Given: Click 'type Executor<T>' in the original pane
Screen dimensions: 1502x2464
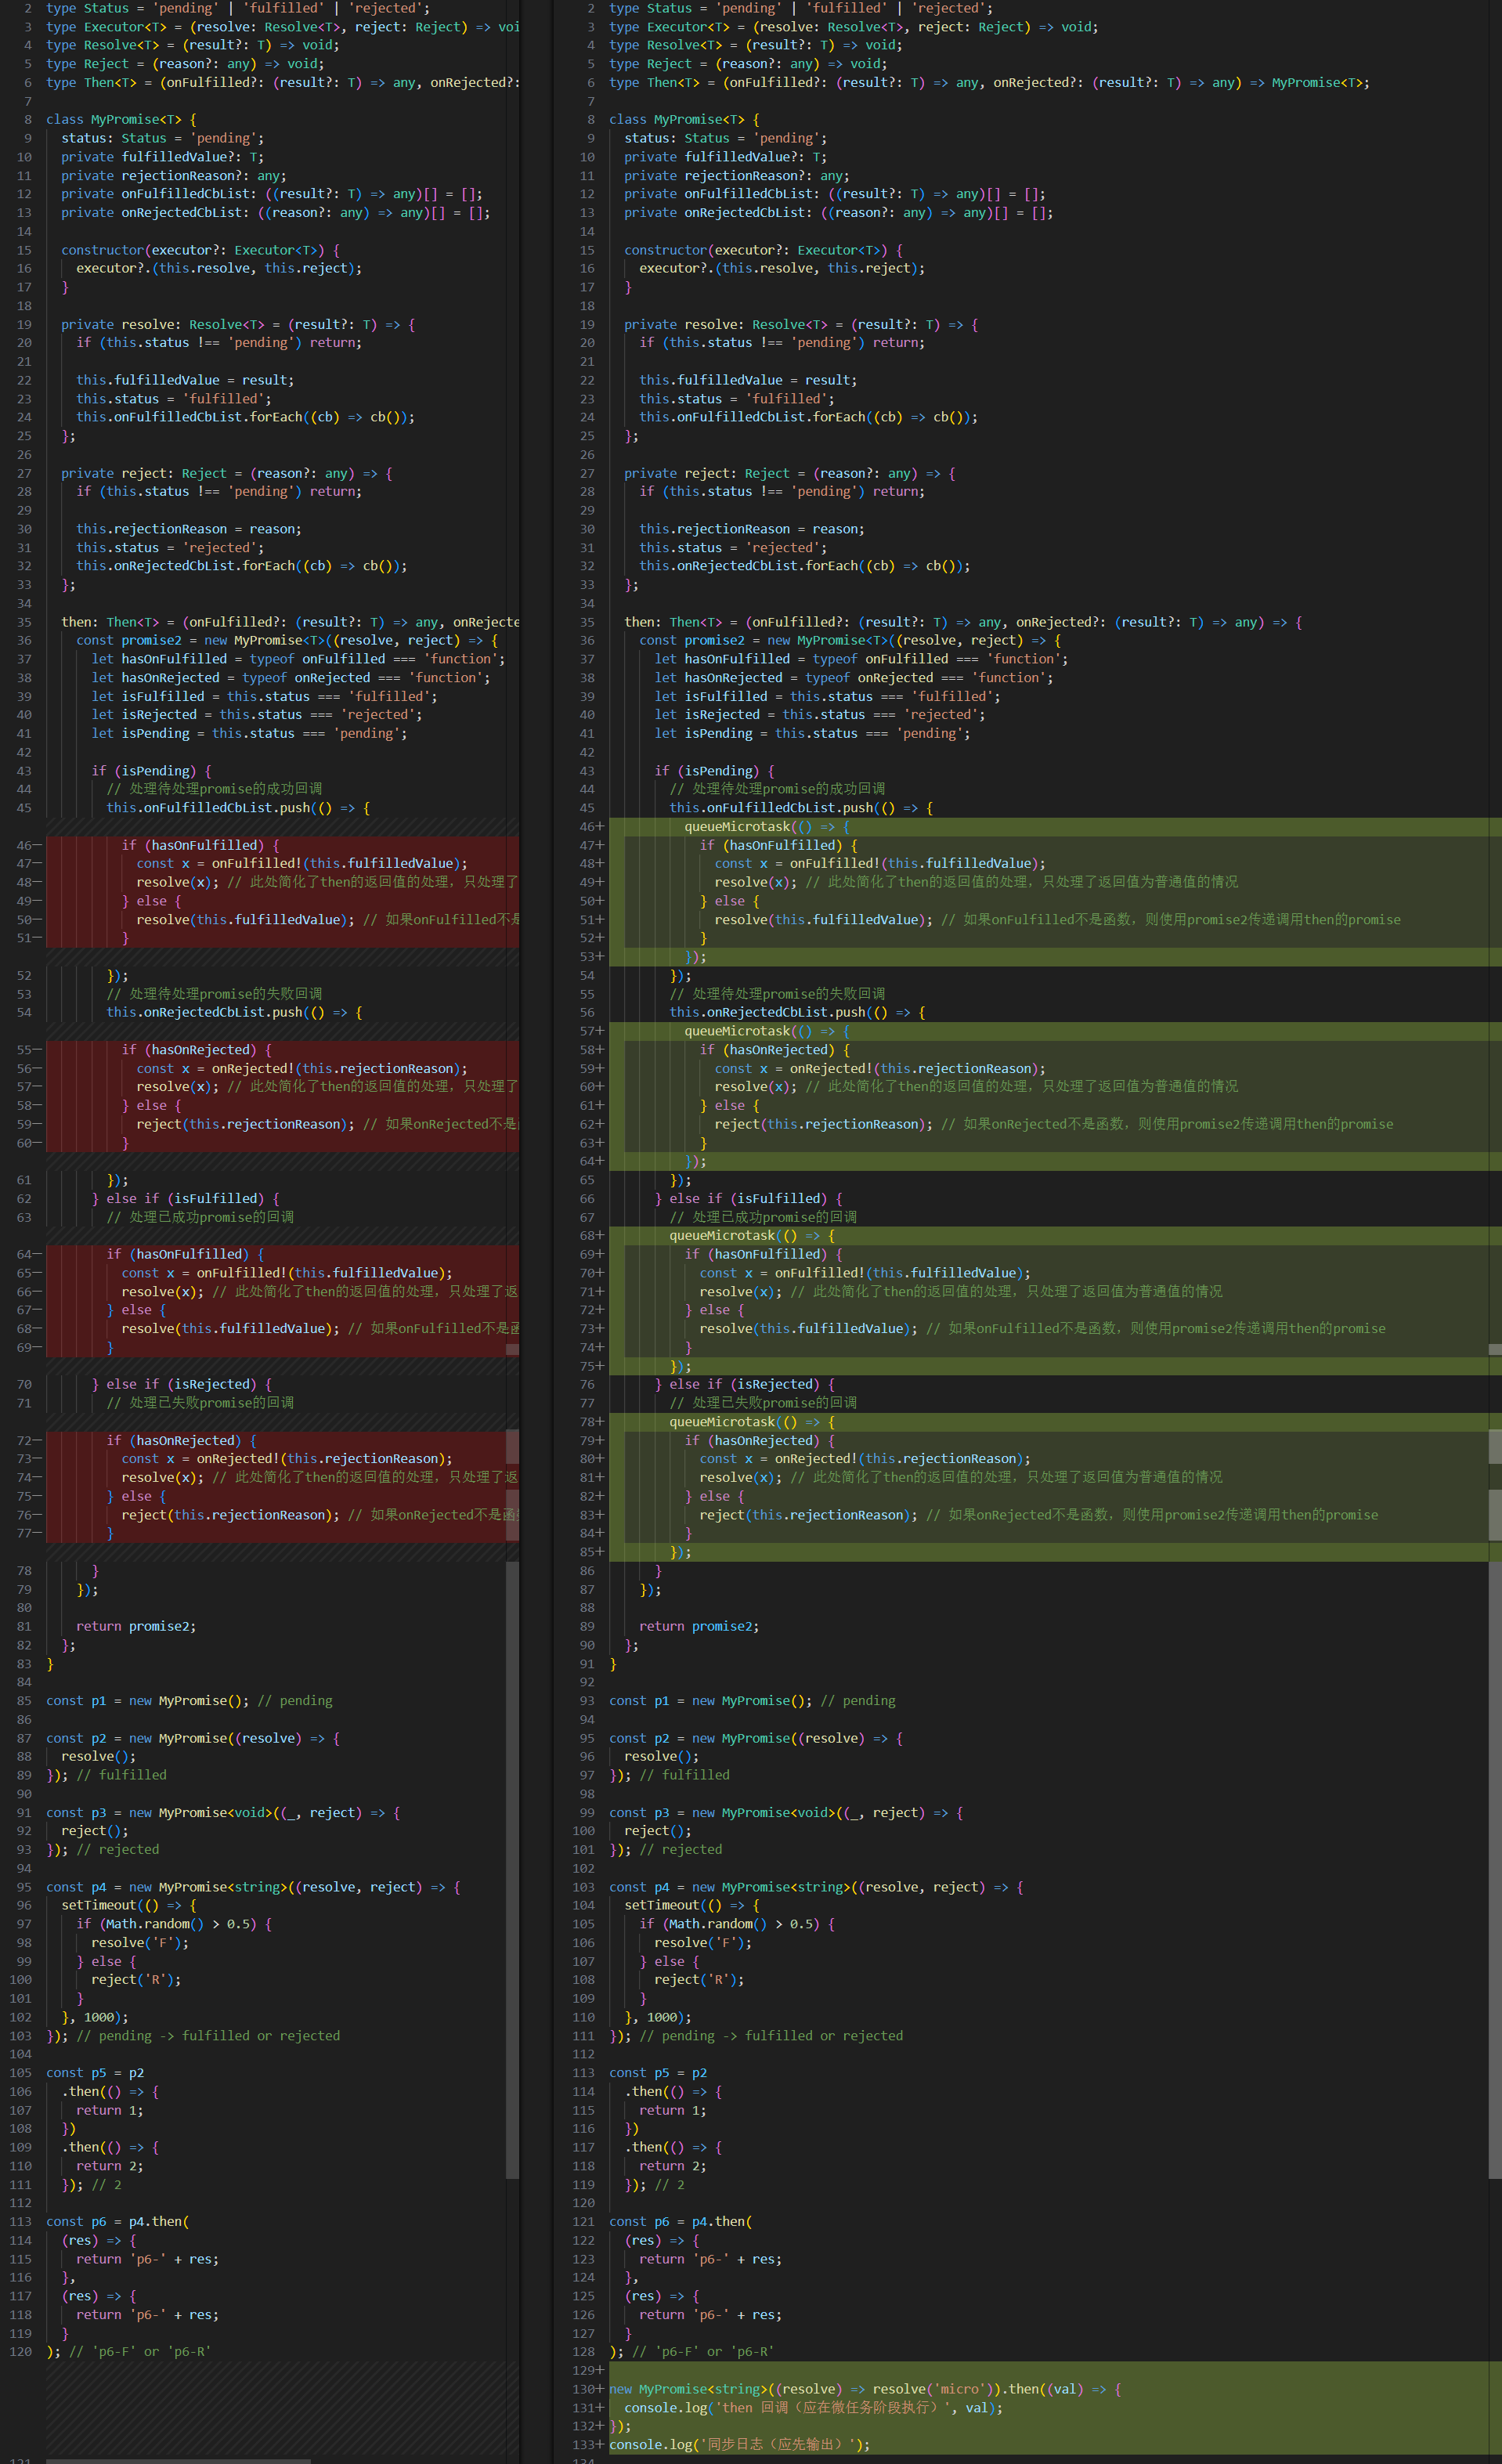Looking at the screenshot, I should click(106, 27).
